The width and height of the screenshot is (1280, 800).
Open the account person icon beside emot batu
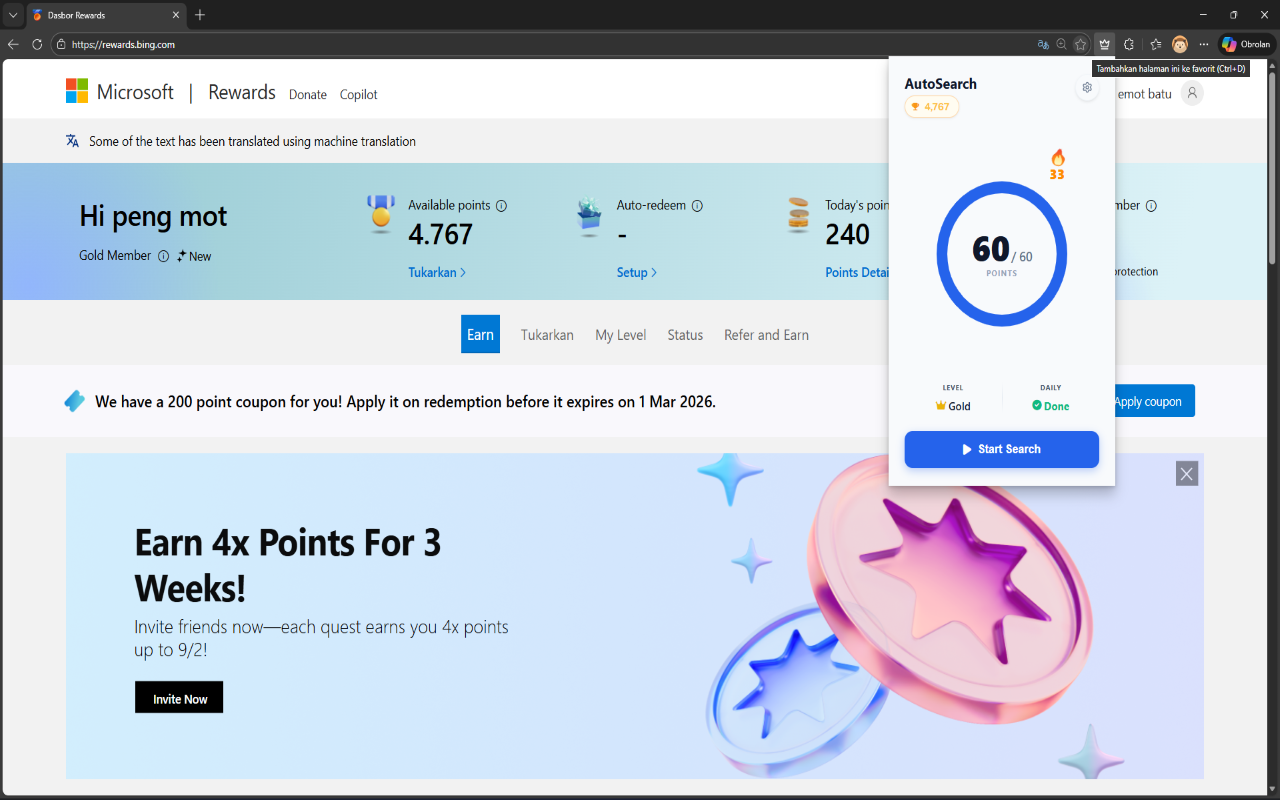click(1192, 93)
